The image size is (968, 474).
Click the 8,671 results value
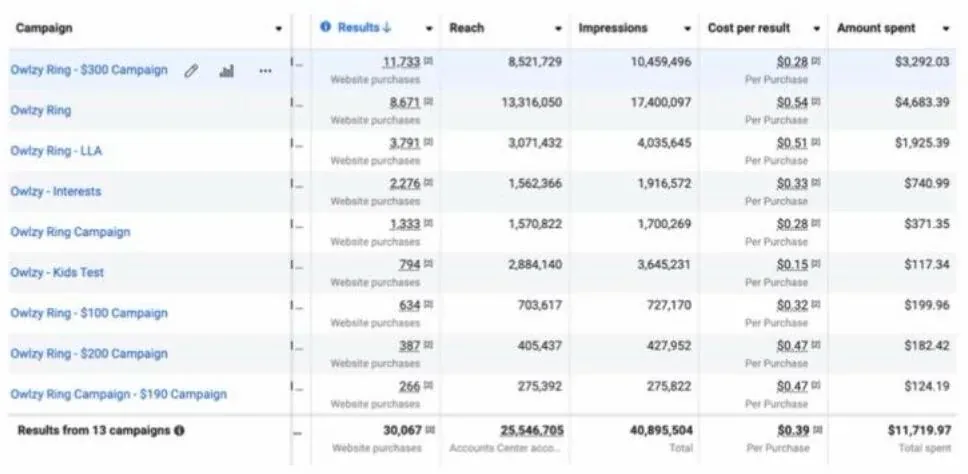404,102
